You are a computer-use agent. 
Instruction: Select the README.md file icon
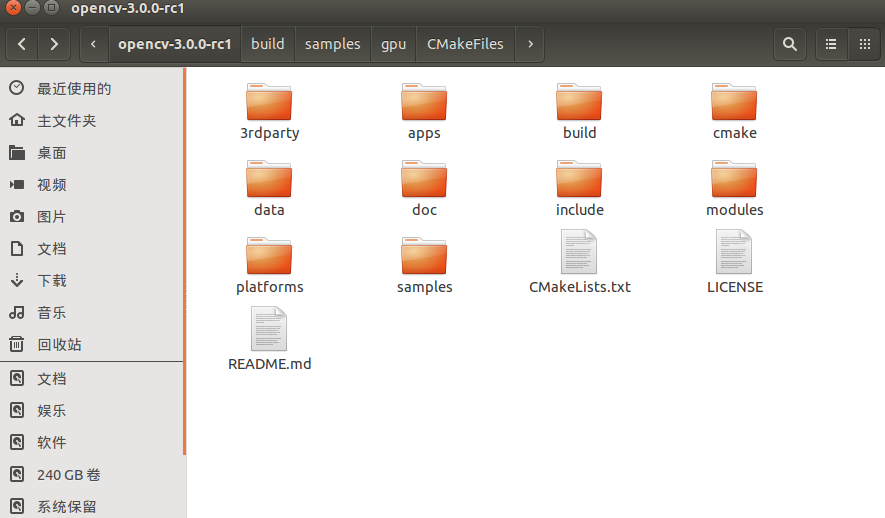(x=269, y=328)
